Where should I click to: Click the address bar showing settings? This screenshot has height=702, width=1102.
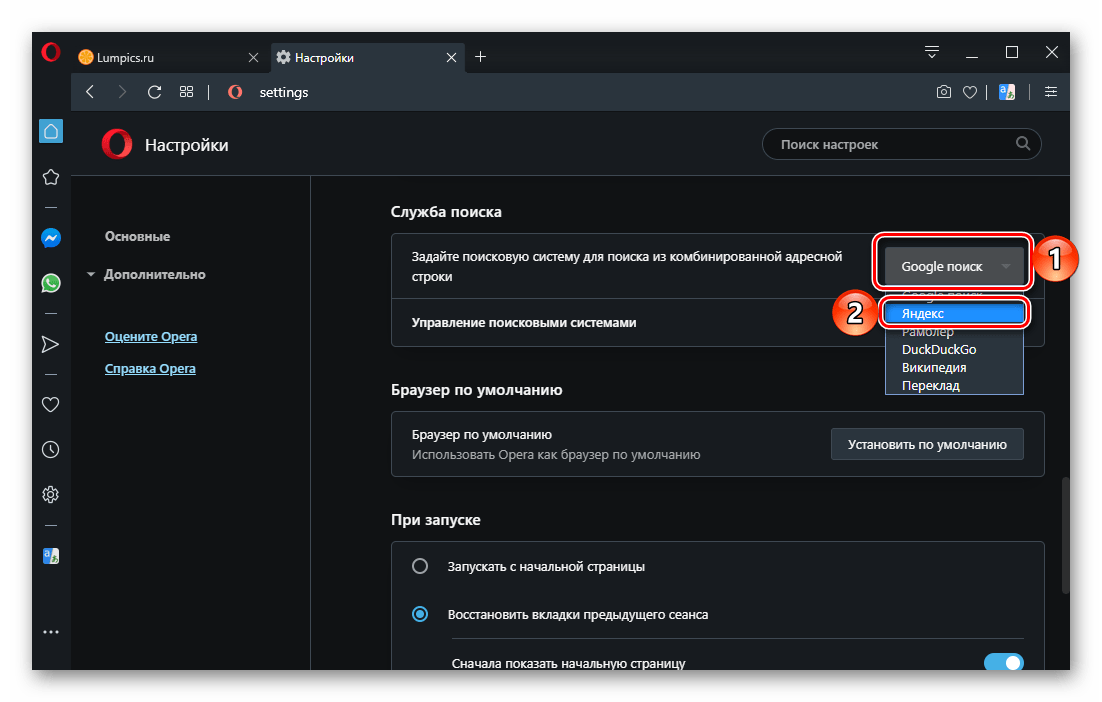pyautogui.click(x=284, y=92)
